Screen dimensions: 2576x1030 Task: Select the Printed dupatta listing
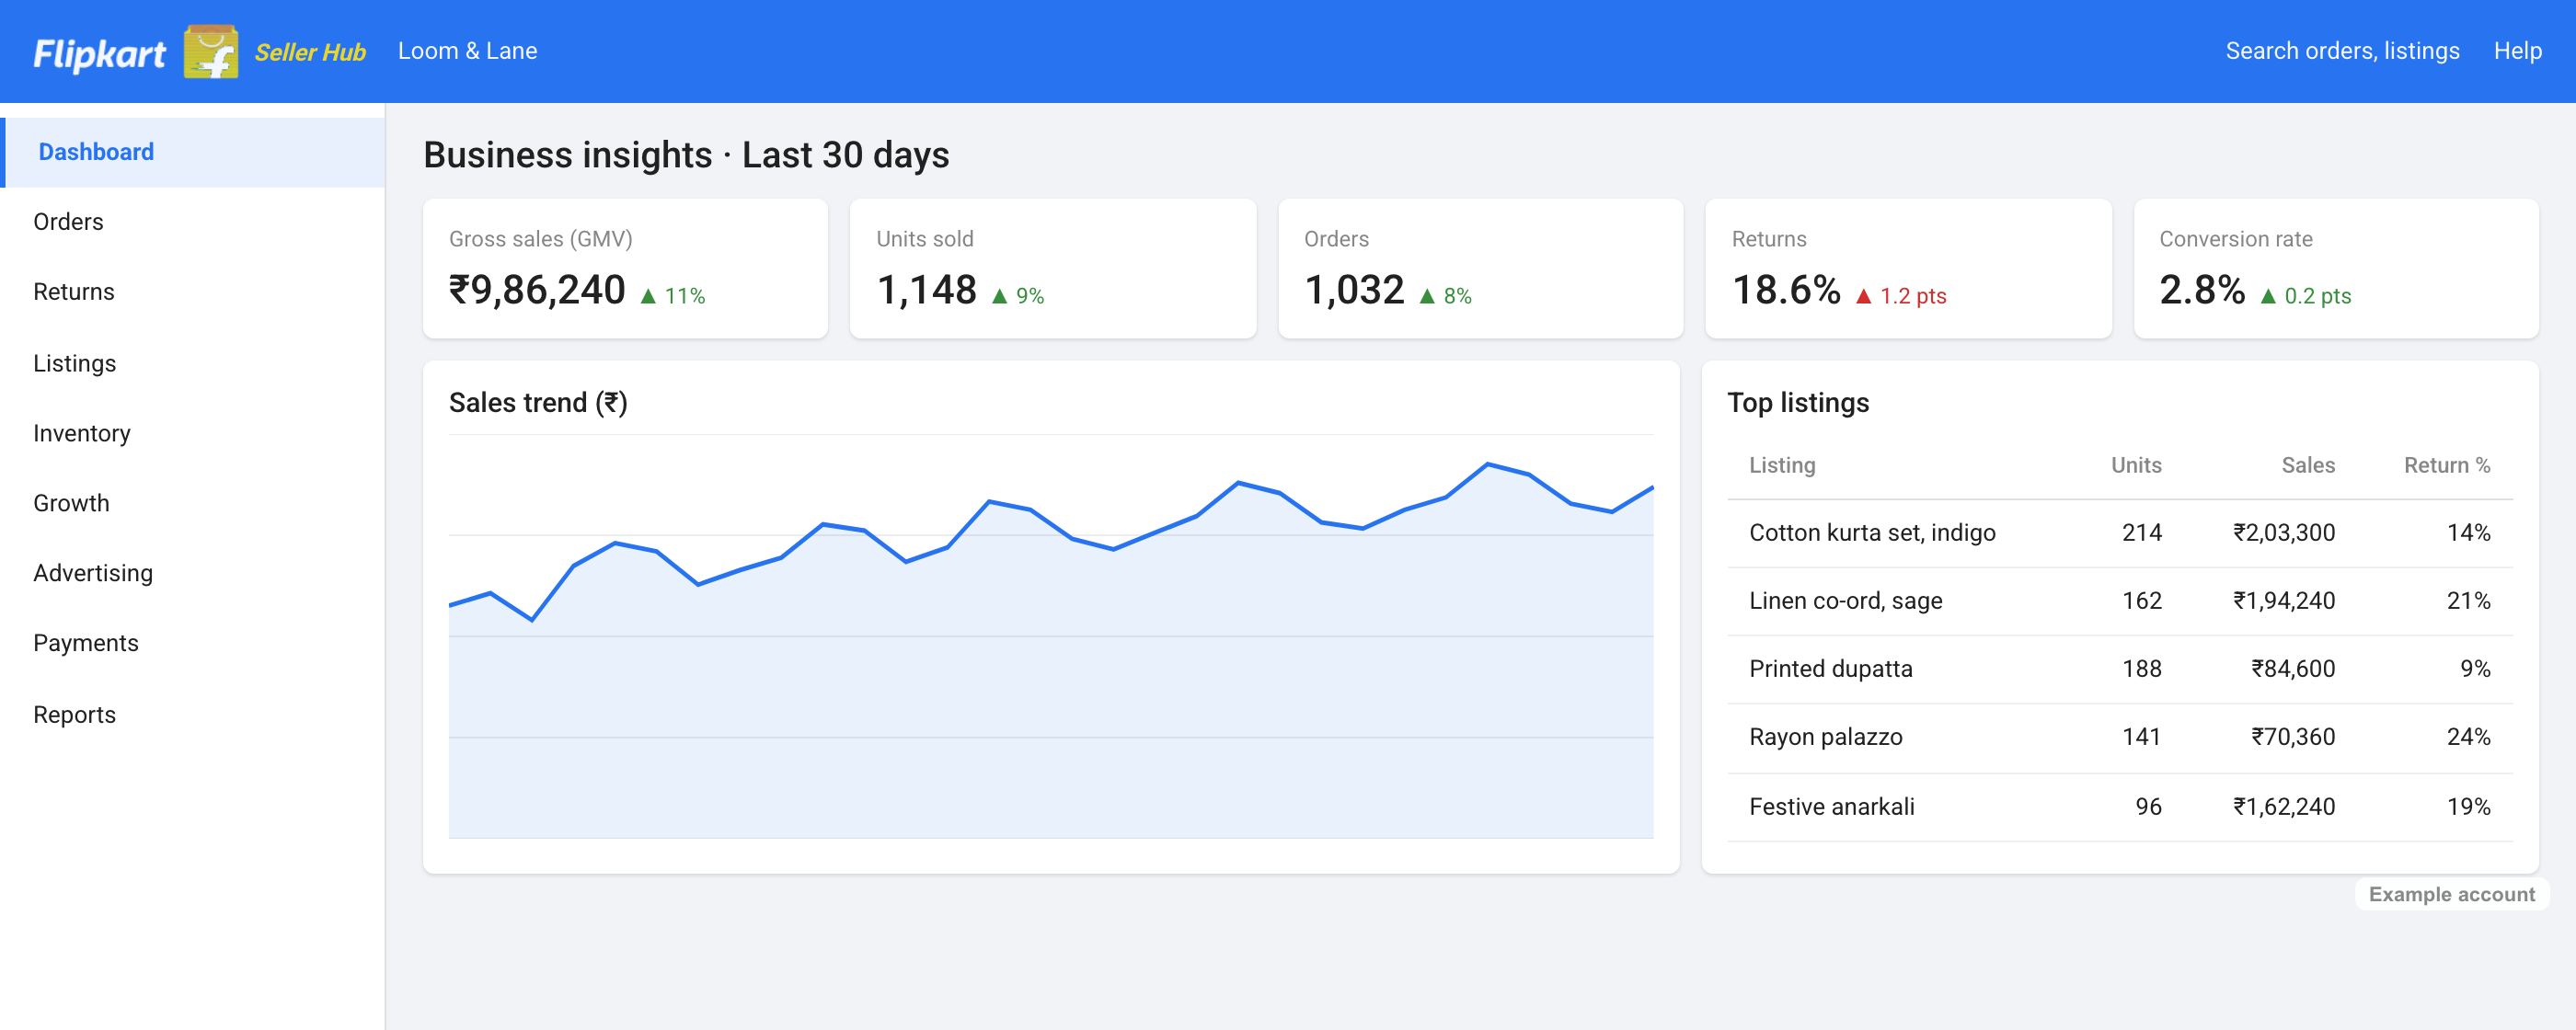pyautogui.click(x=1831, y=669)
